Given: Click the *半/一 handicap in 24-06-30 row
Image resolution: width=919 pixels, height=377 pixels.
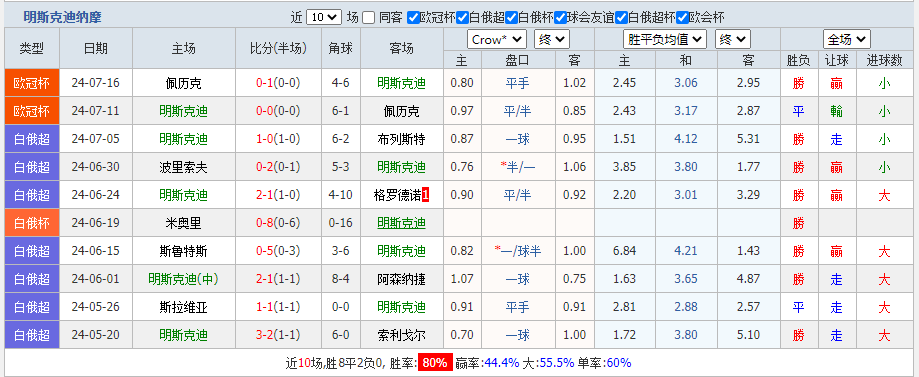Looking at the screenshot, I should pyautogui.click(x=518, y=167).
